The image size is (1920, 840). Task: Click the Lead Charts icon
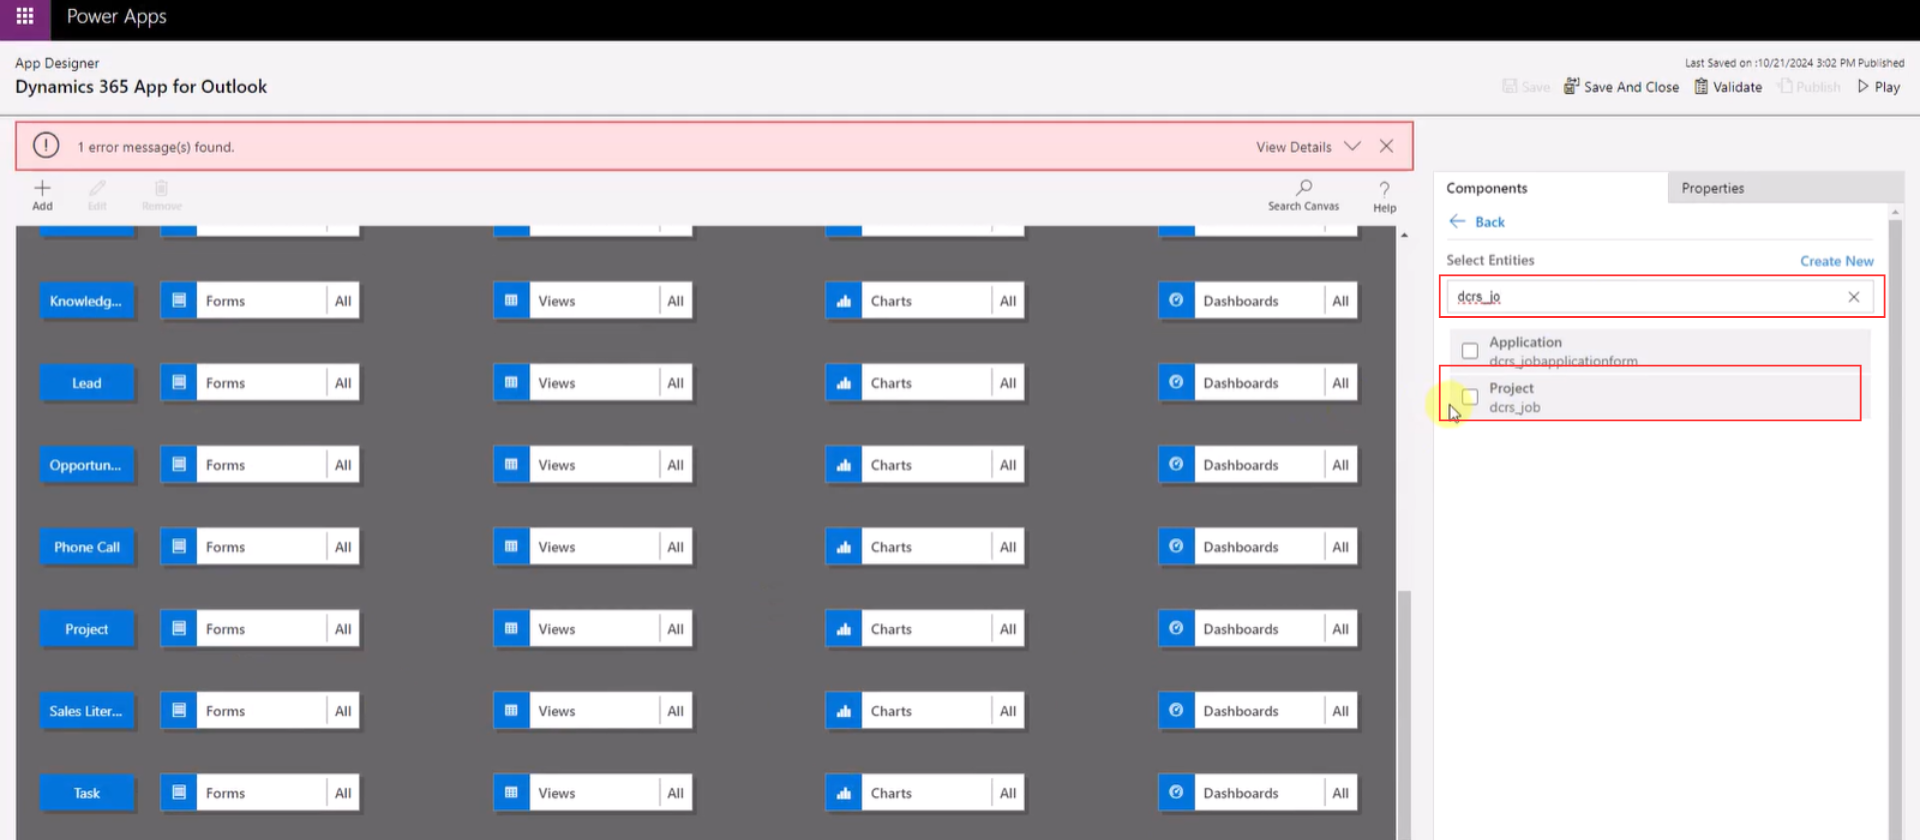click(844, 383)
